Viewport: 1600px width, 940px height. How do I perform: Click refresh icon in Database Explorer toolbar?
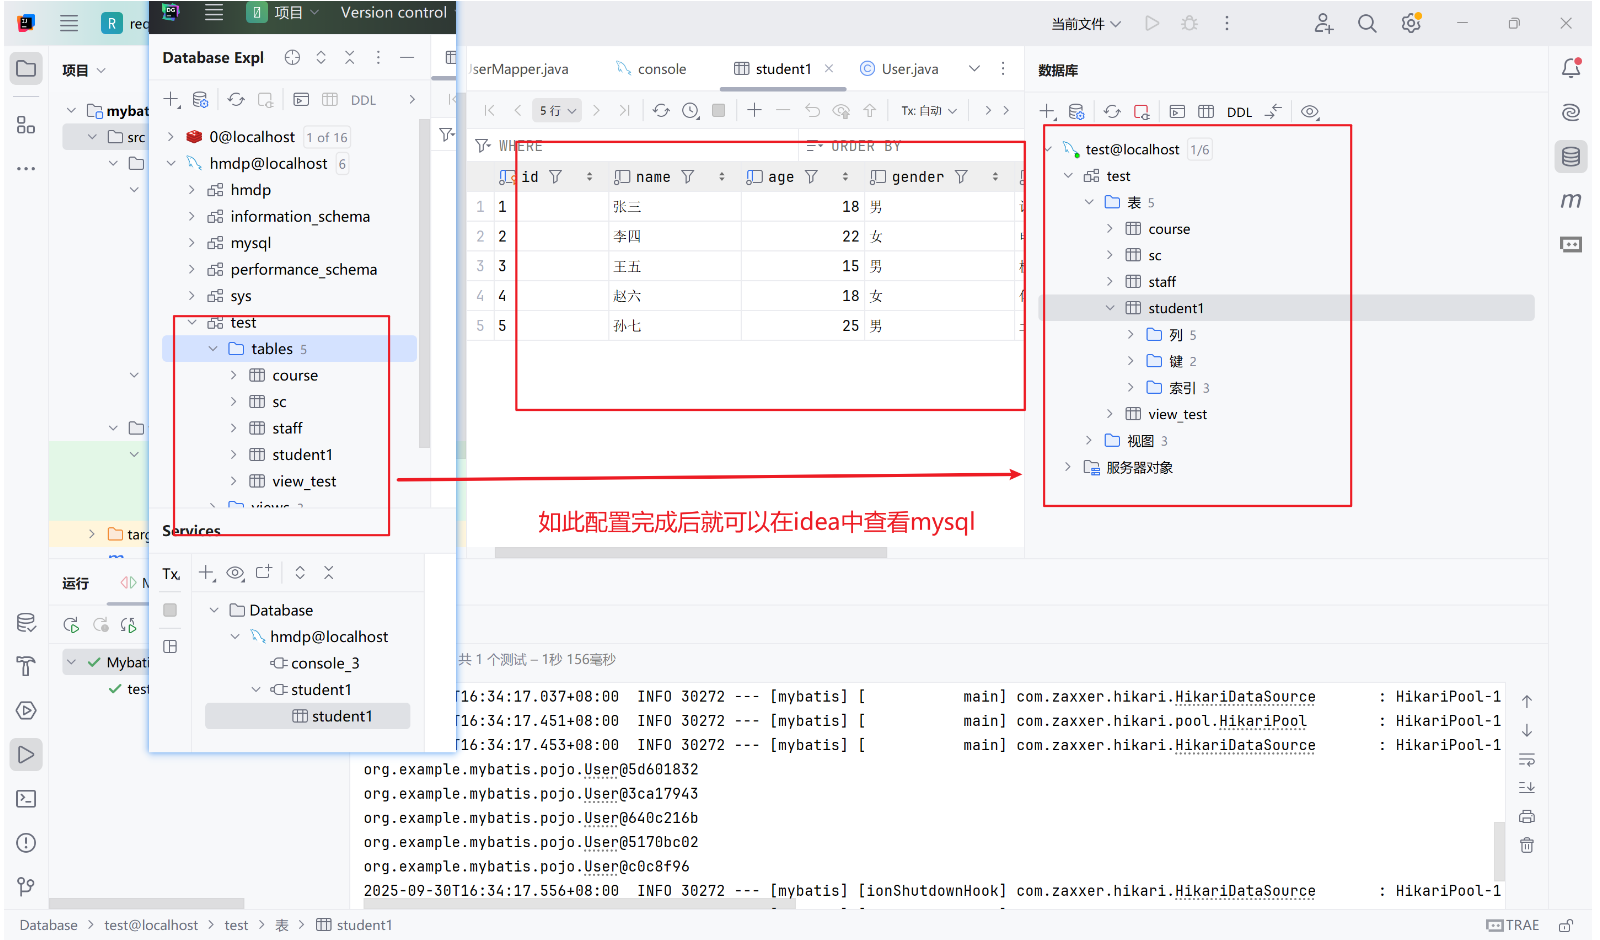[236, 100]
